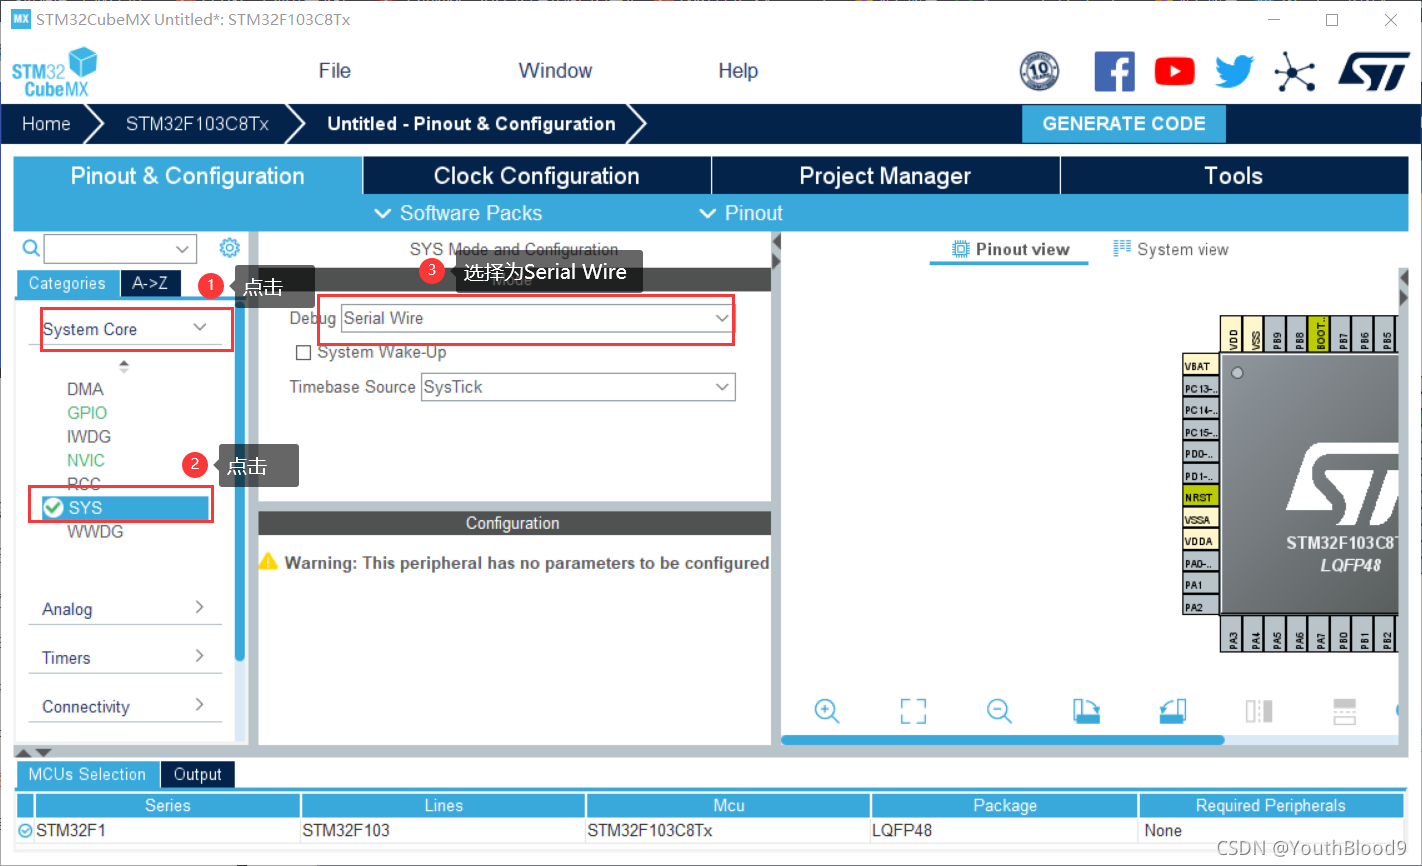
Task: Expand the Timers category
Action: point(125,657)
